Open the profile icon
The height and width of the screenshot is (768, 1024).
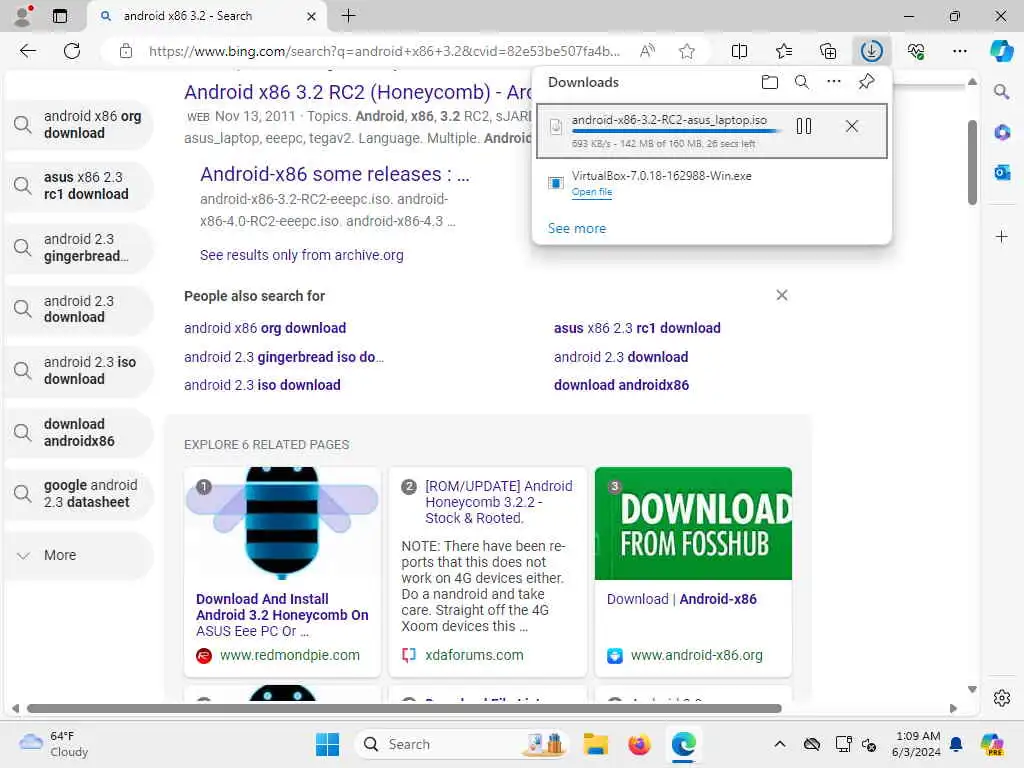pyautogui.click(x=23, y=16)
